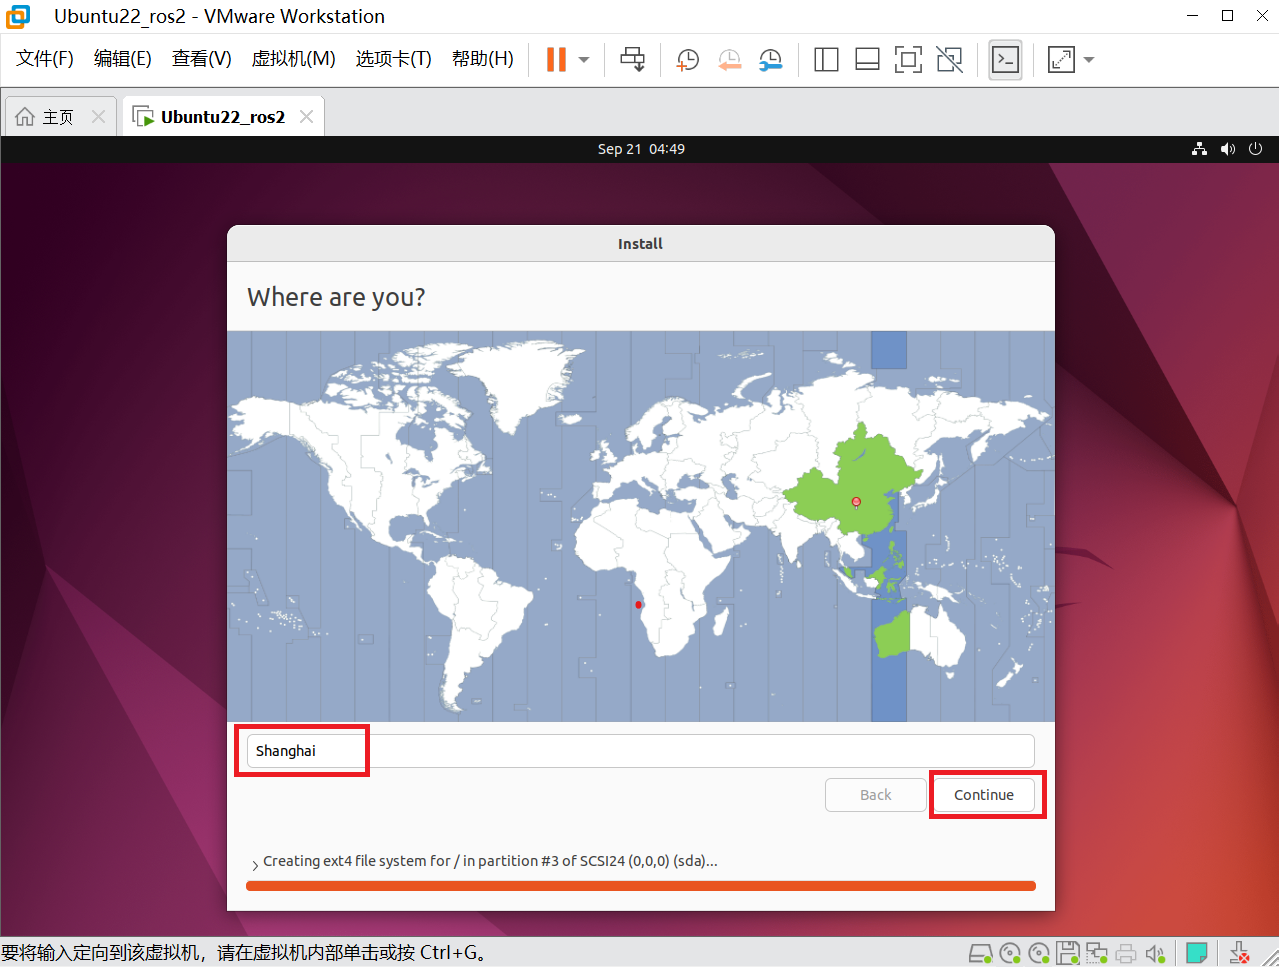
Task: Click the virtual printer status icon
Action: point(1125,953)
